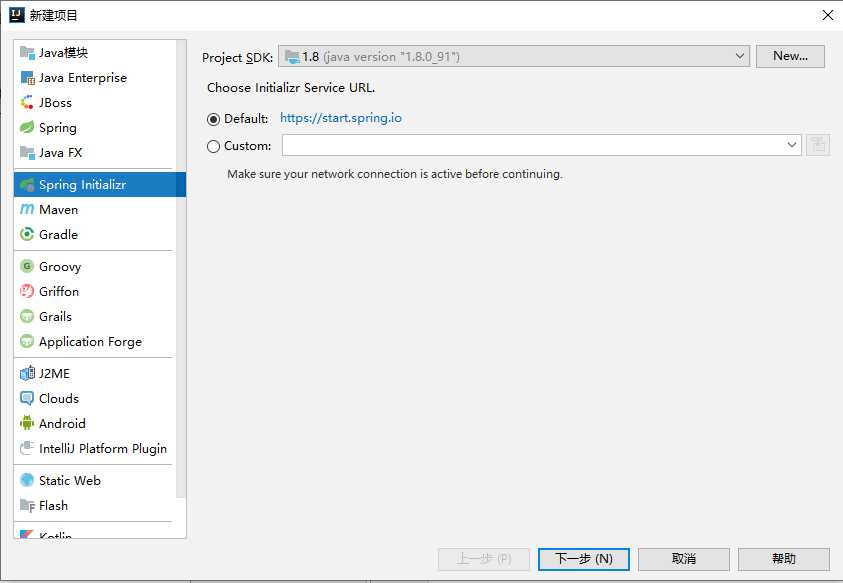Pick JBoss from the project list
This screenshot has width=843, height=583.
click(95, 102)
